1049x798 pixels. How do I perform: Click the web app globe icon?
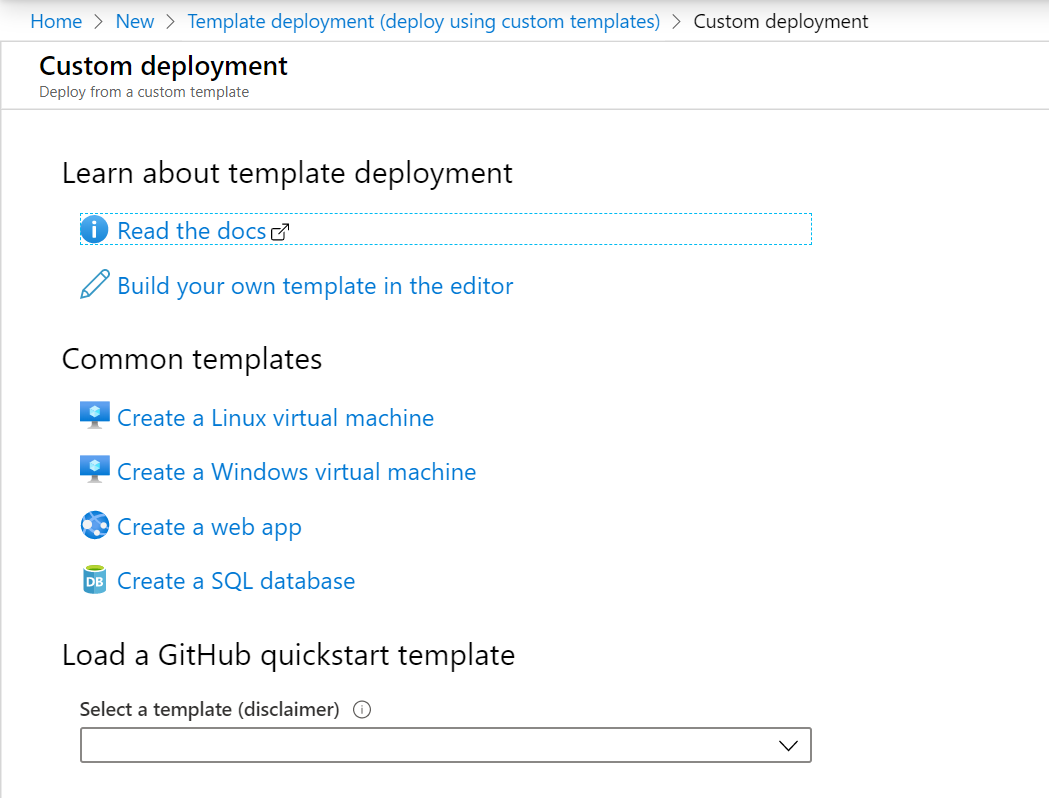point(94,525)
